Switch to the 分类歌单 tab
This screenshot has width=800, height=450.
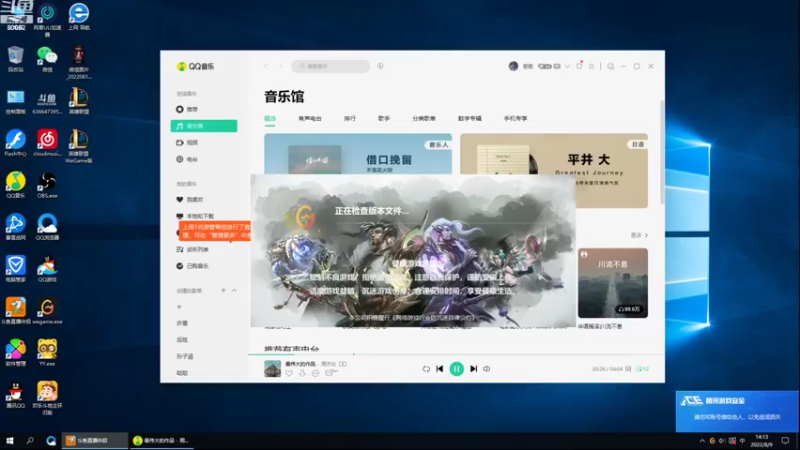[x=424, y=118]
